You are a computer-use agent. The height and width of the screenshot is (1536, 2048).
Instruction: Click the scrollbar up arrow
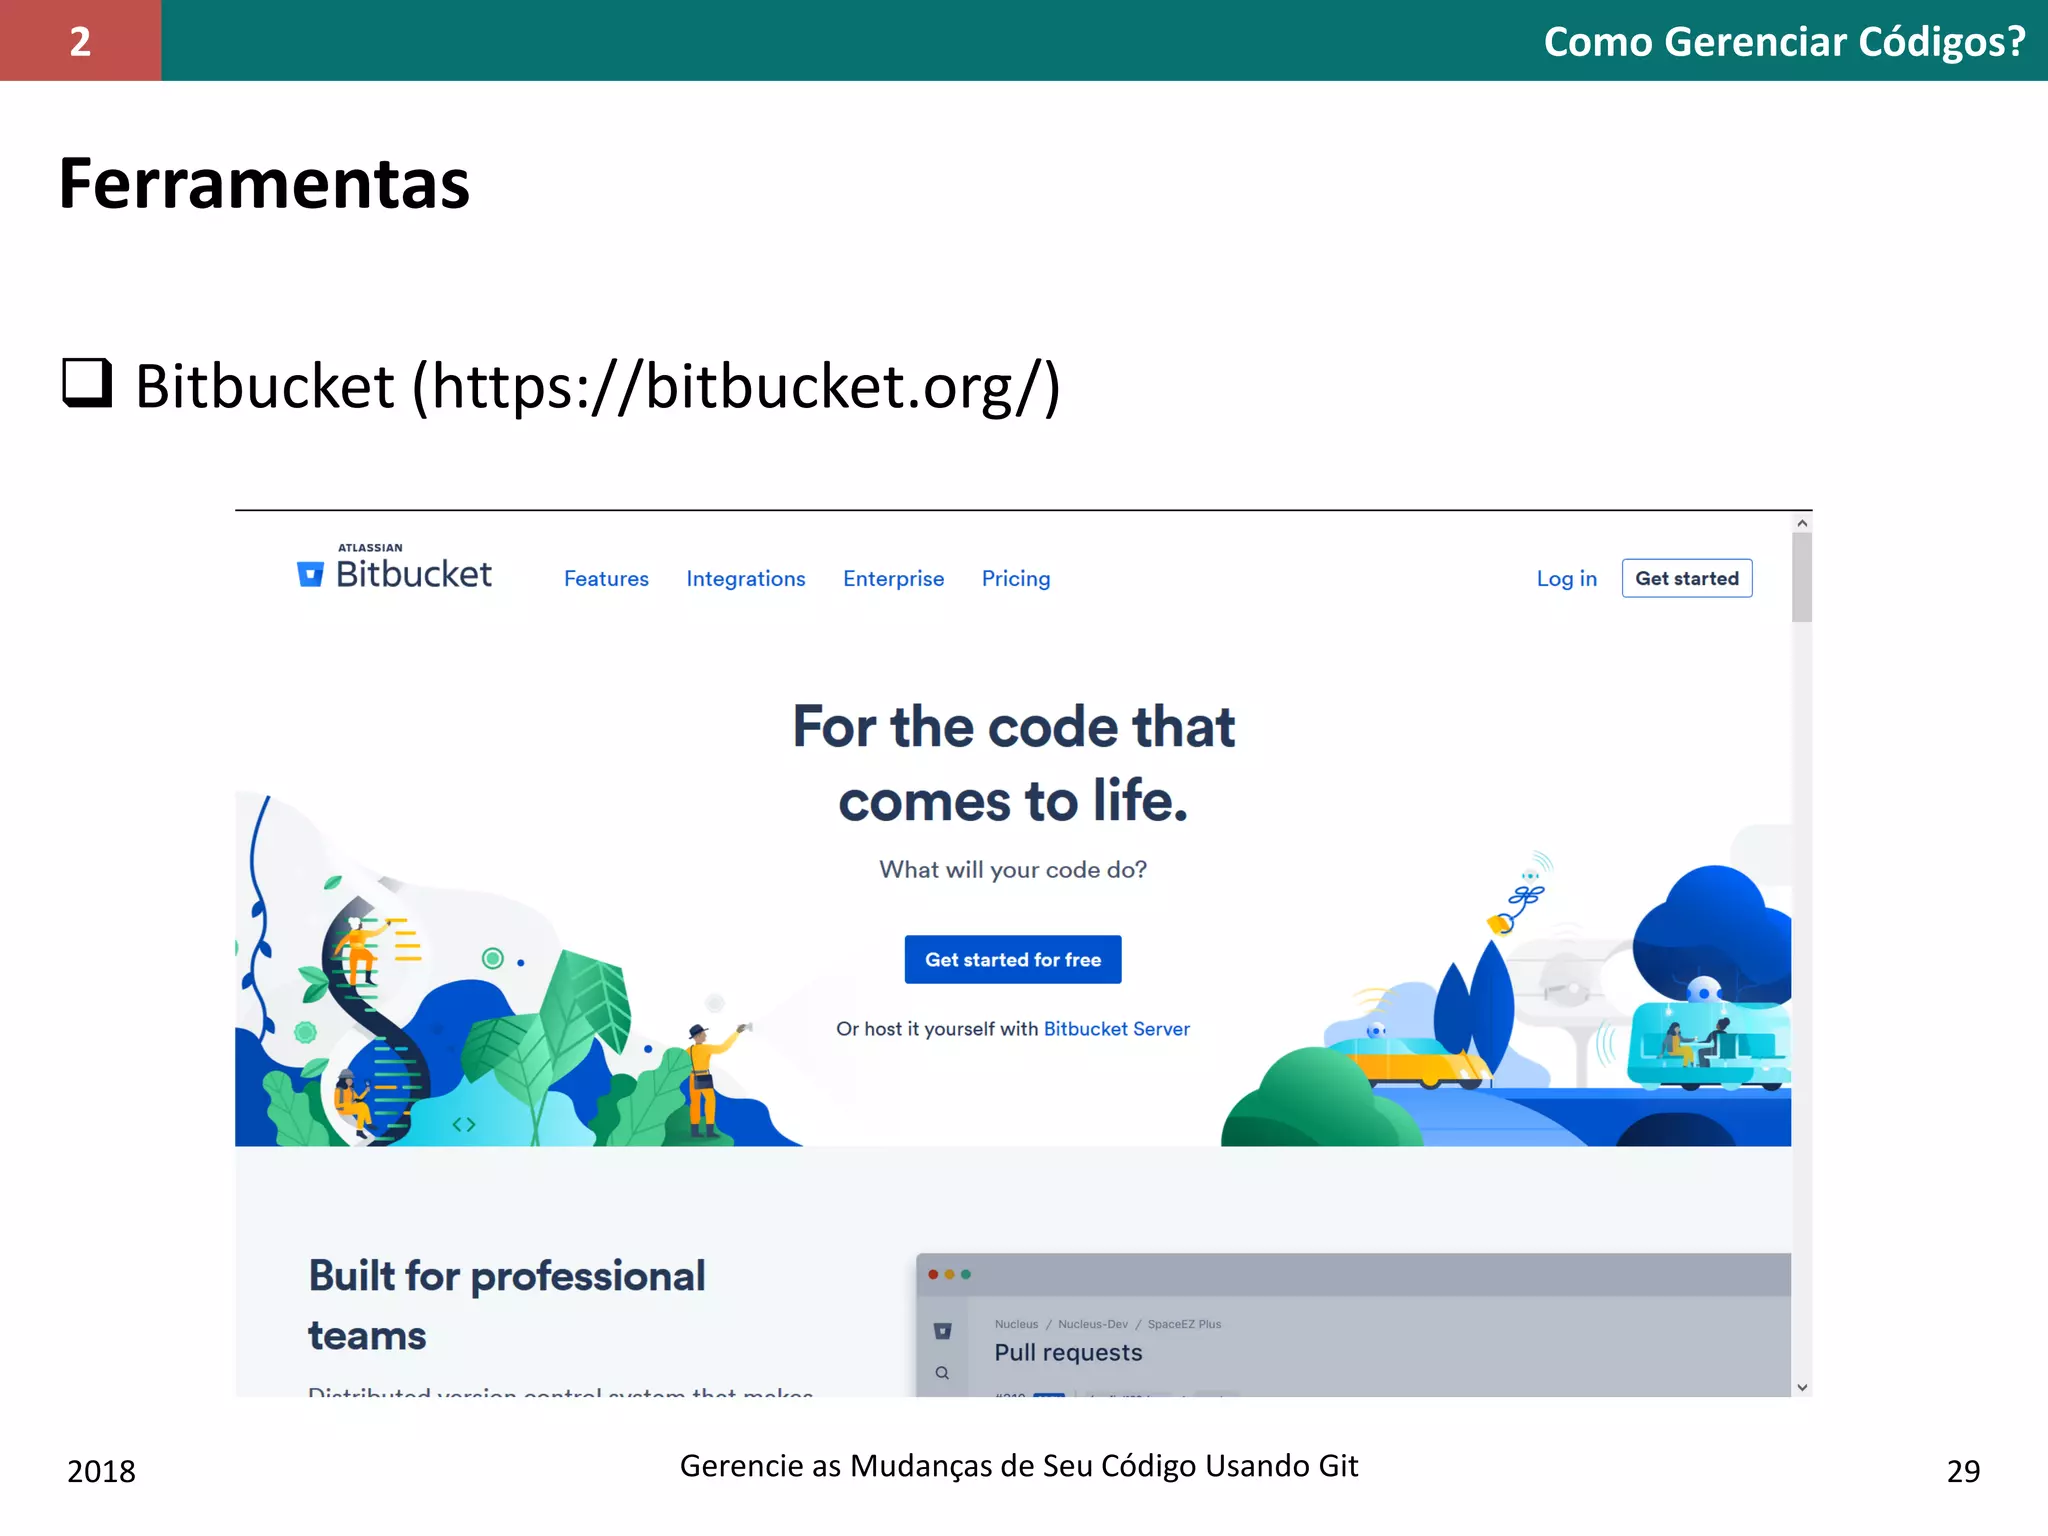(1801, 523)
